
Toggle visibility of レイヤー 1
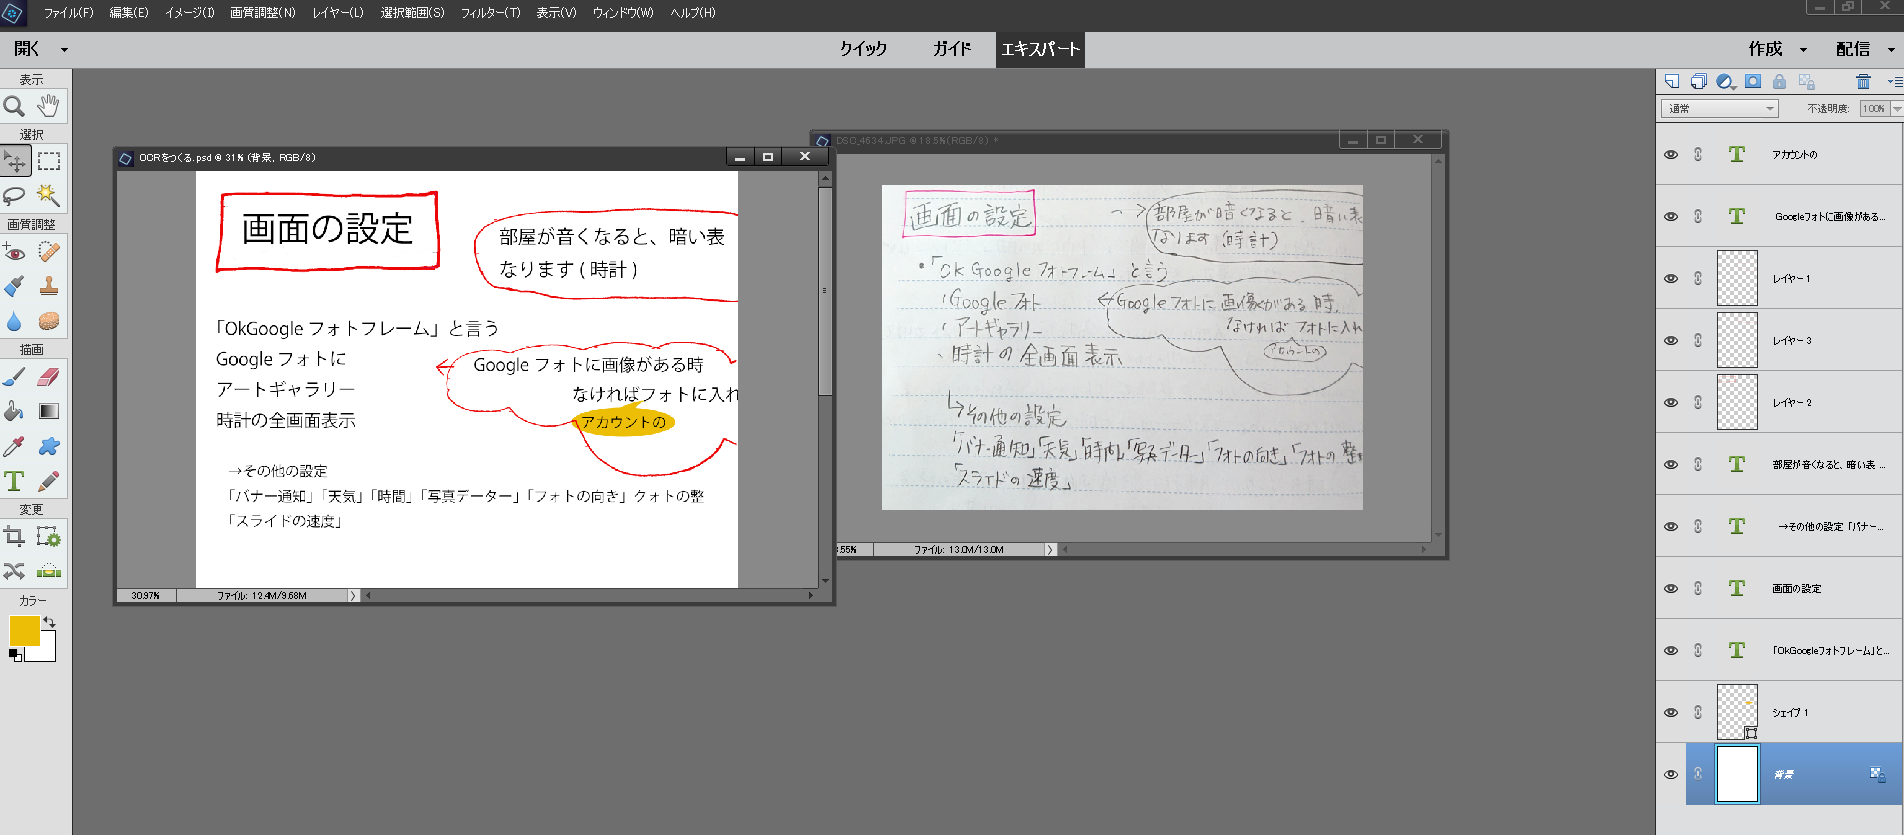1671,279
